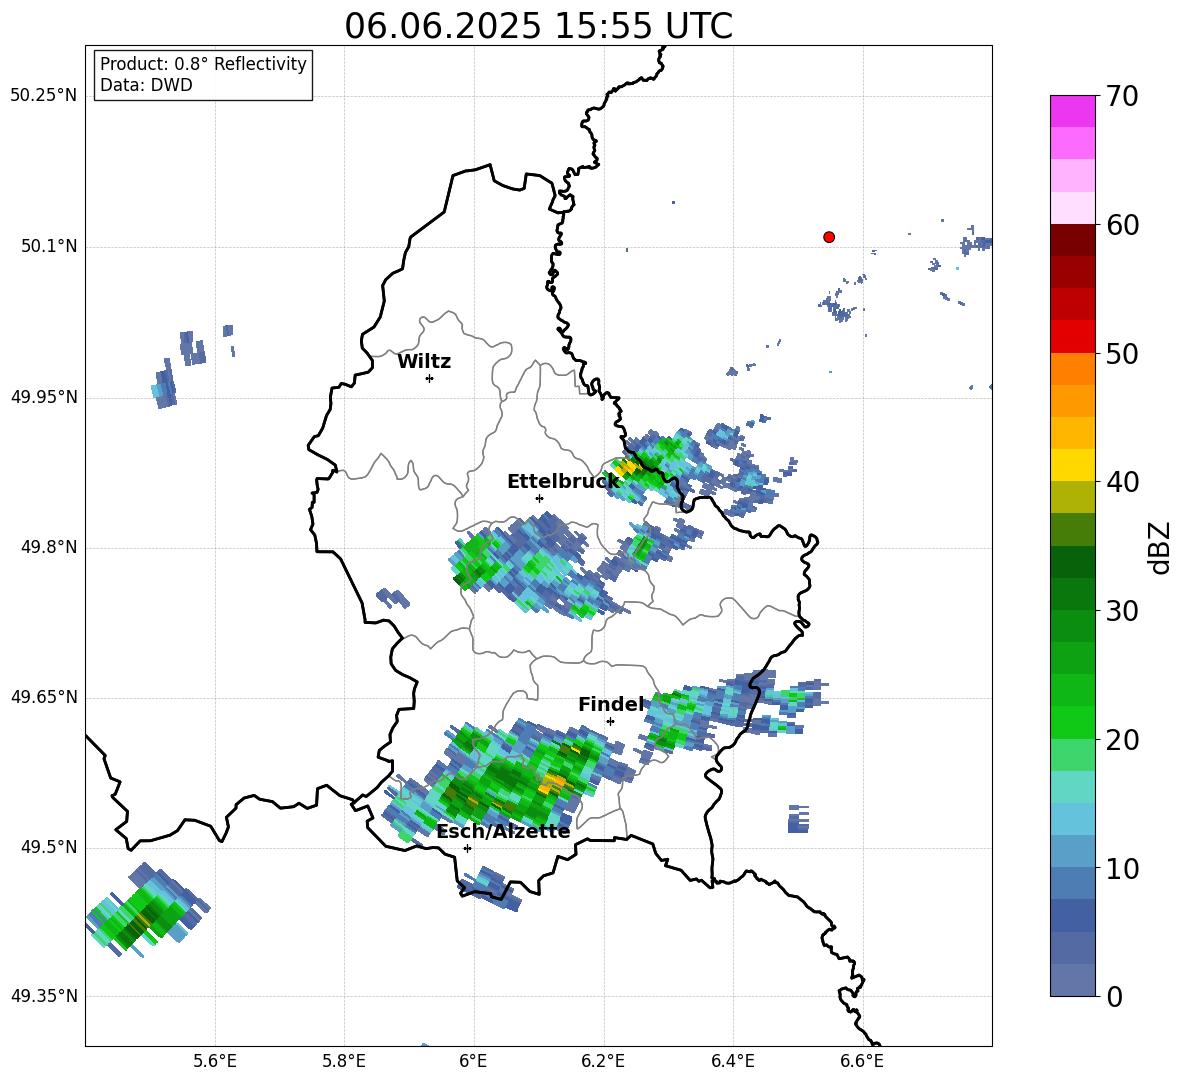
Task: Click the title 06.06.2025 15:55 UTC
Action: point(538,26)
